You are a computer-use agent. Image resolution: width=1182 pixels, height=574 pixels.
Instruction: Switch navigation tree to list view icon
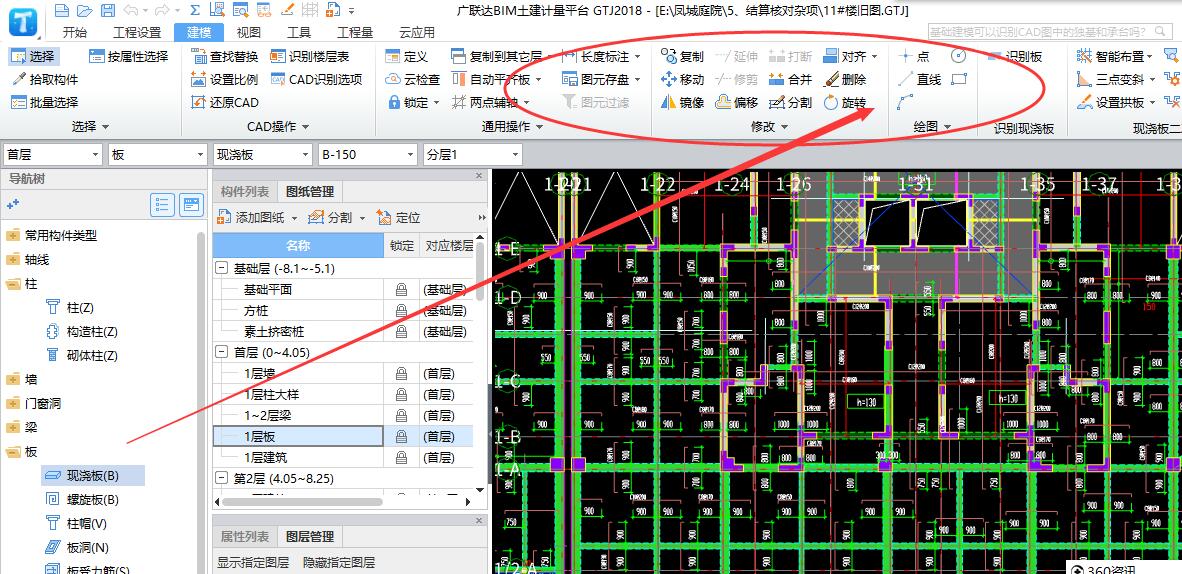tap(163, 204)
